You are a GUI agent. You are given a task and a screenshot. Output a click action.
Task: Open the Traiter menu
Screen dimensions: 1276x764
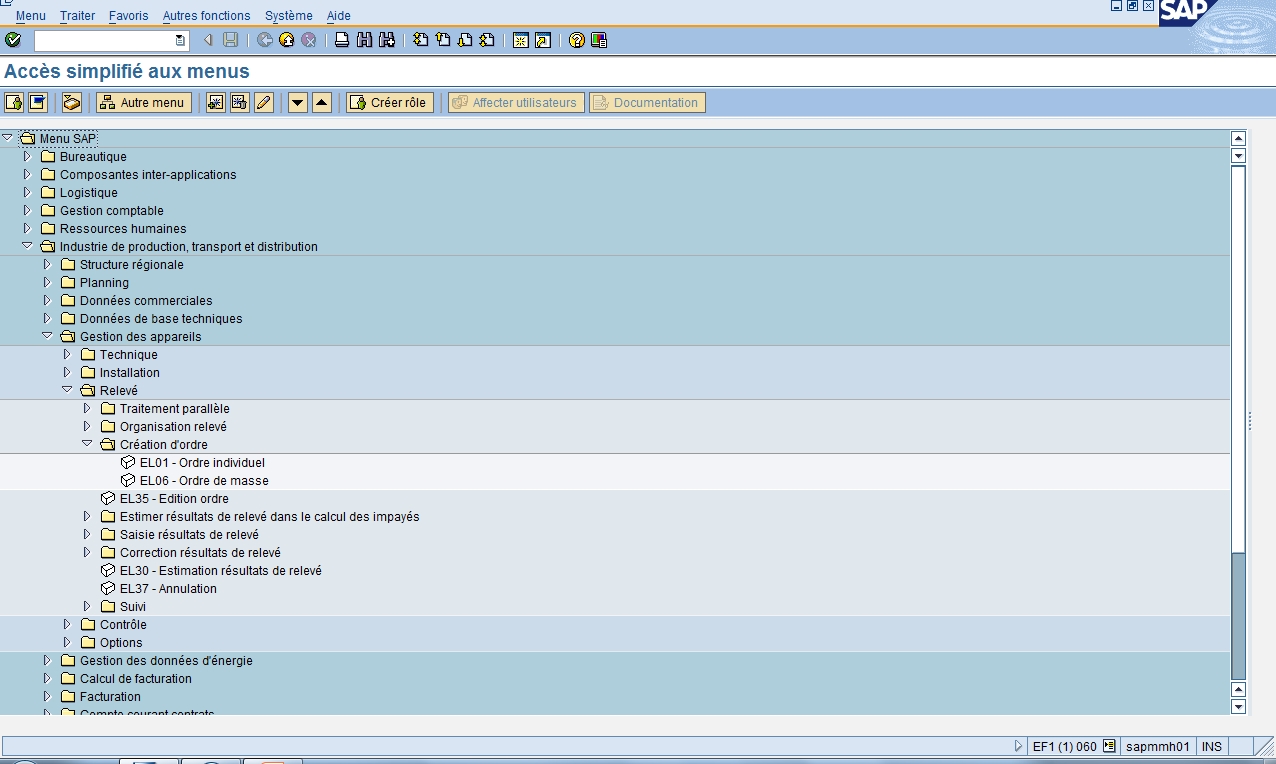77,16
